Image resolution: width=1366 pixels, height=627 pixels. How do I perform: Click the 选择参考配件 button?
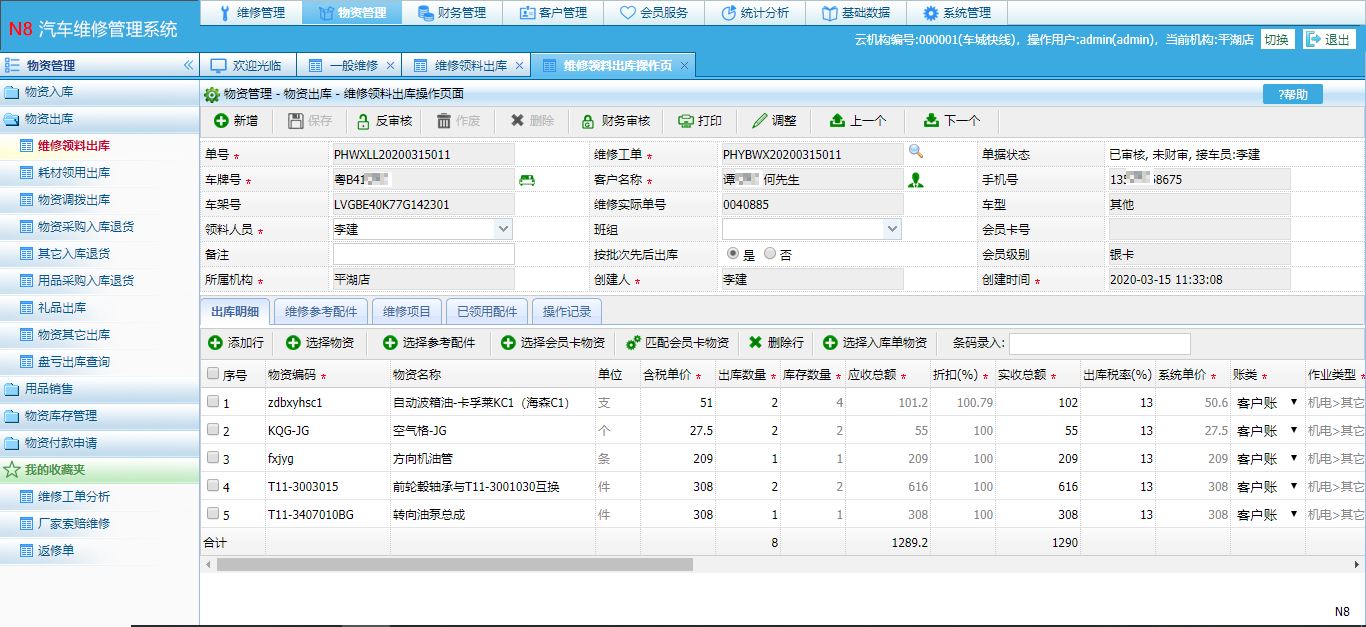(x=430, y=343)
